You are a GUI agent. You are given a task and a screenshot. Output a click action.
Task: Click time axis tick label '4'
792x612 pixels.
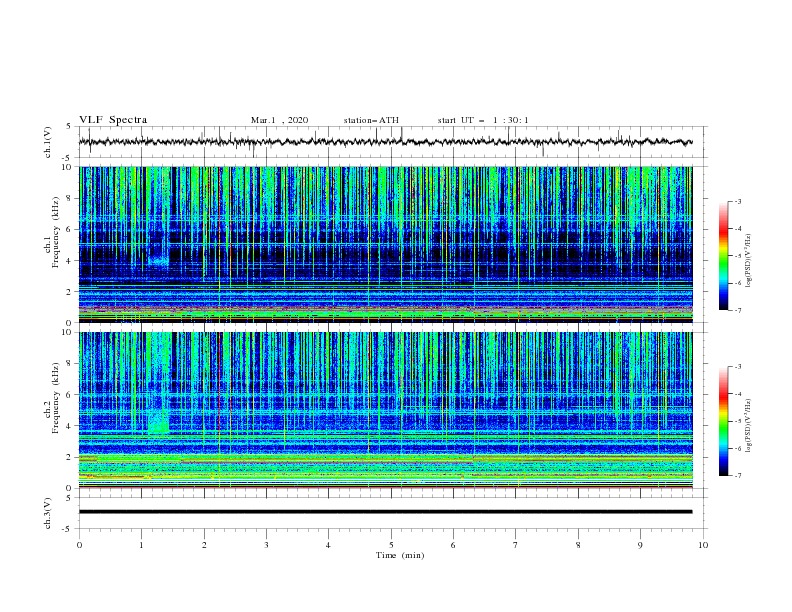[x=328, y=545]
